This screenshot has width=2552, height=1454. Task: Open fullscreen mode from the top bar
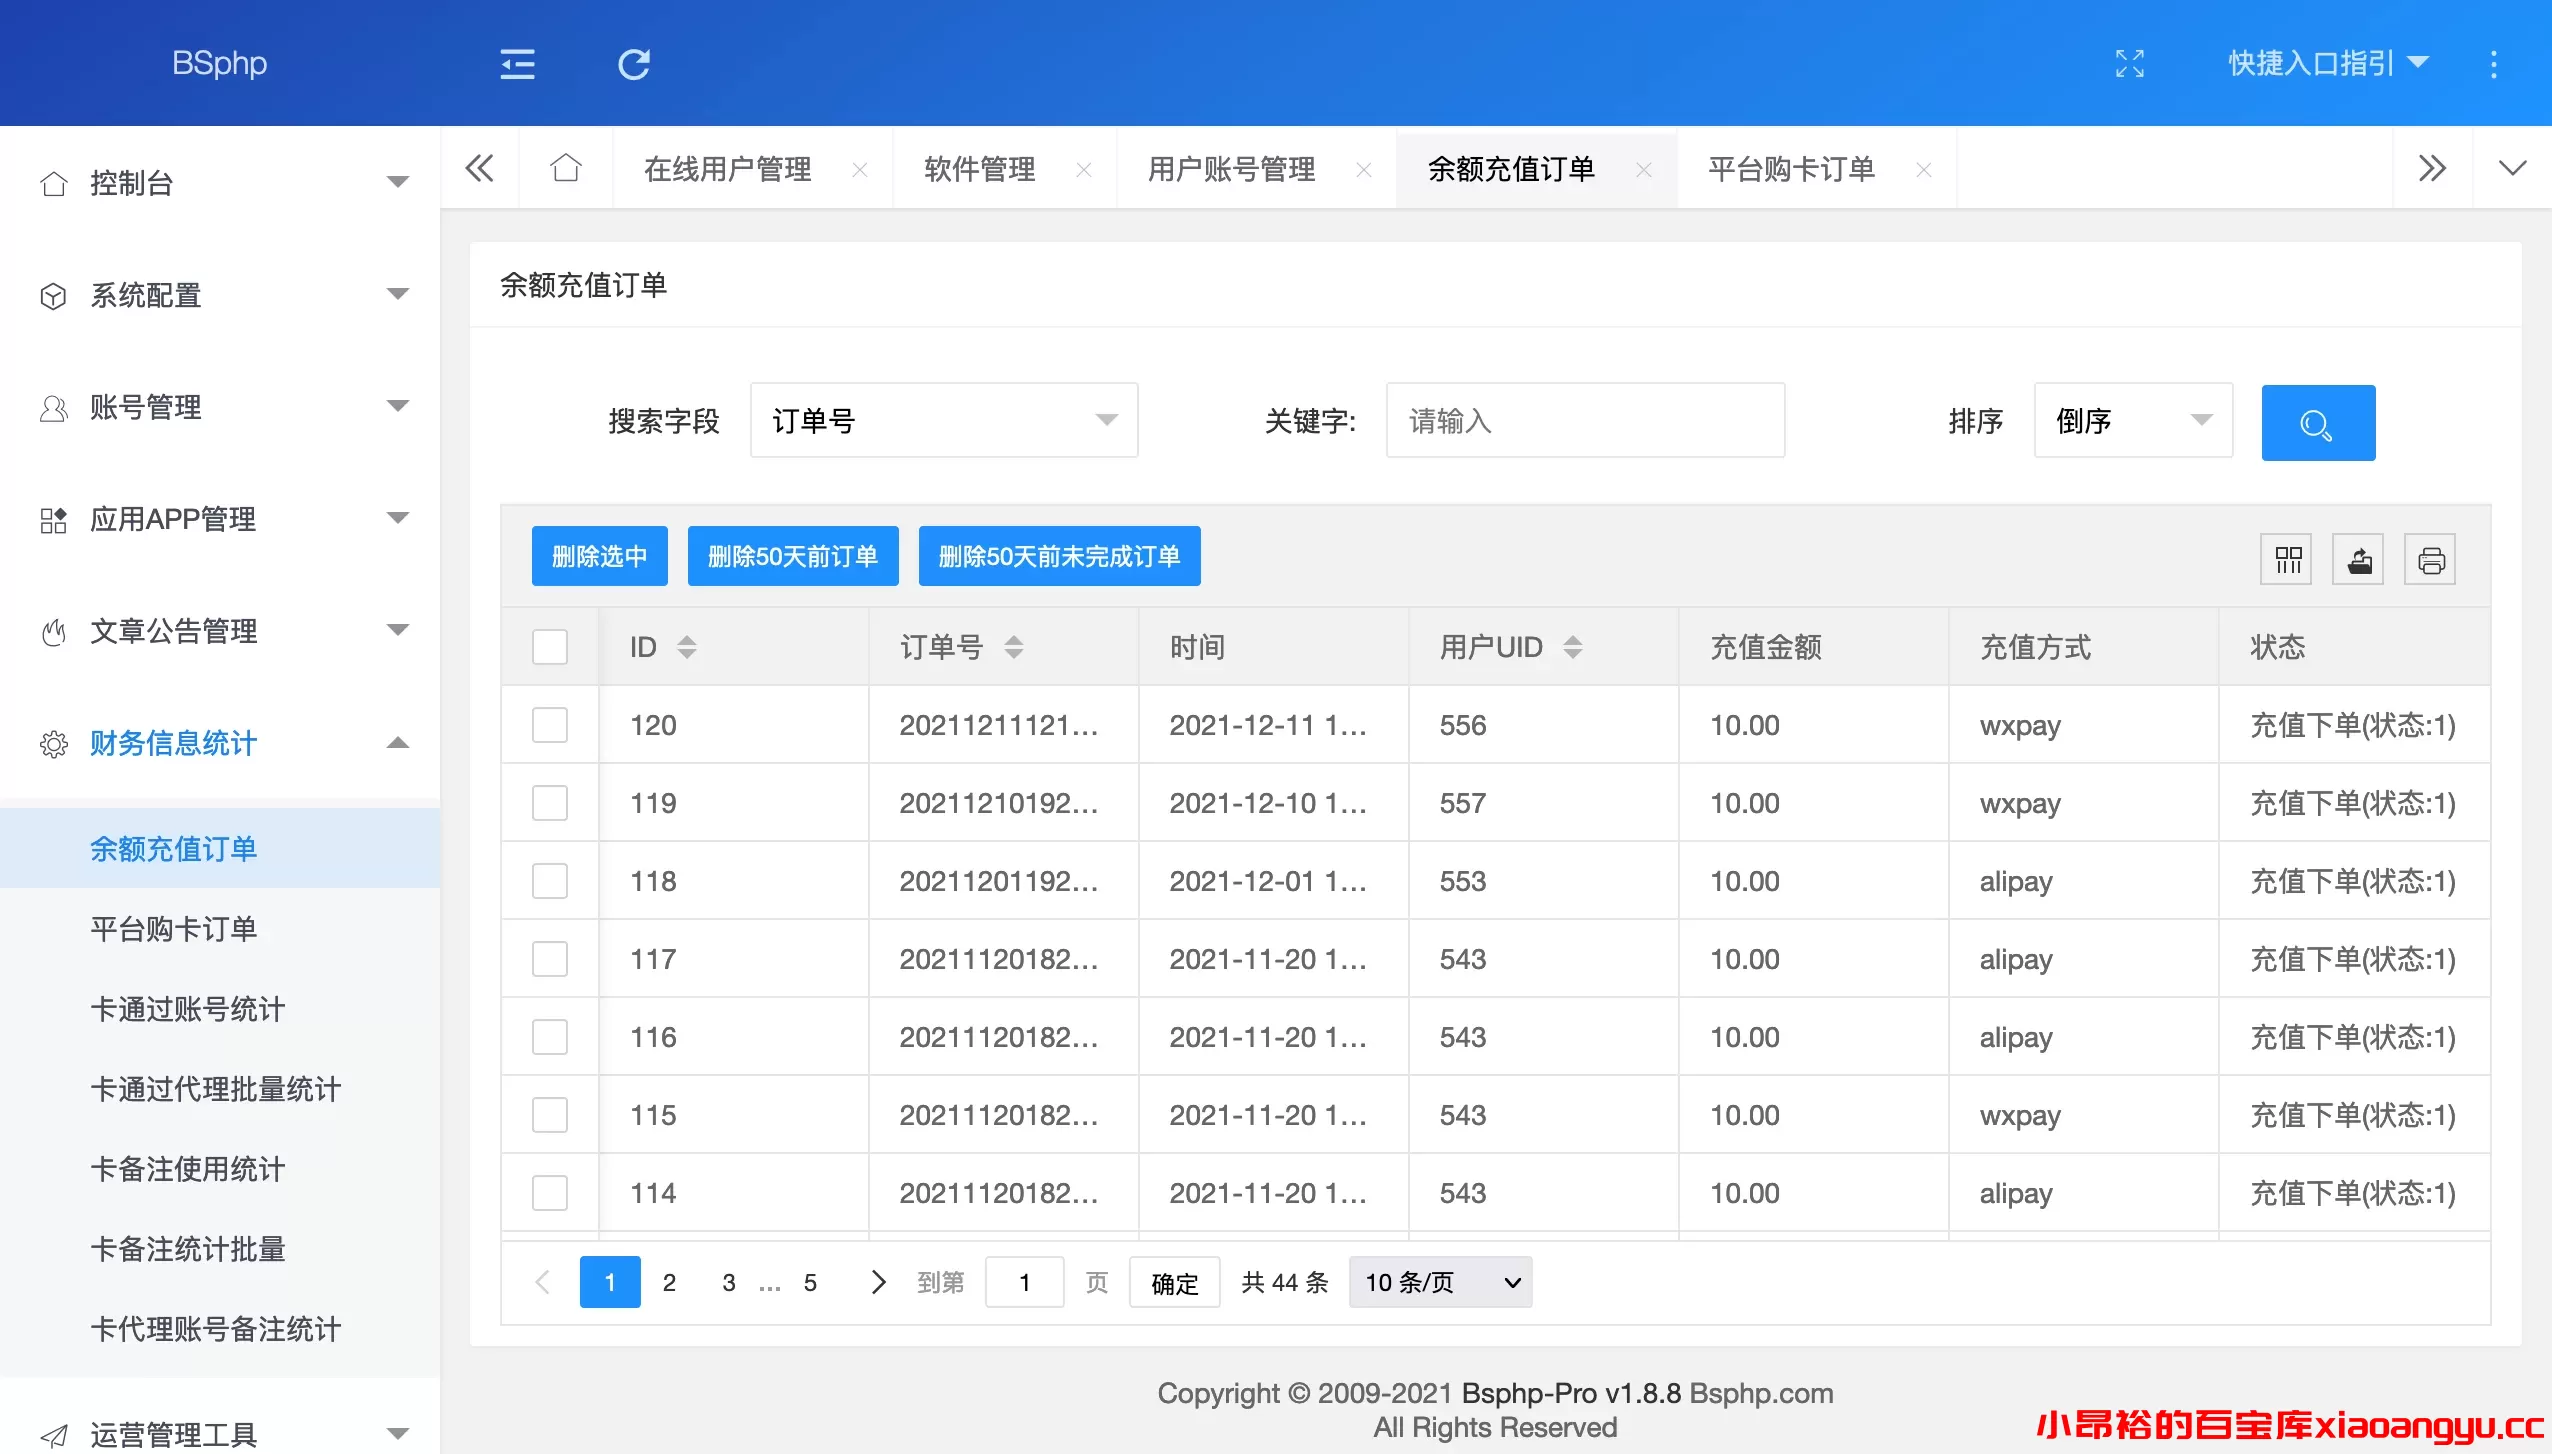tap(2130, 63)
